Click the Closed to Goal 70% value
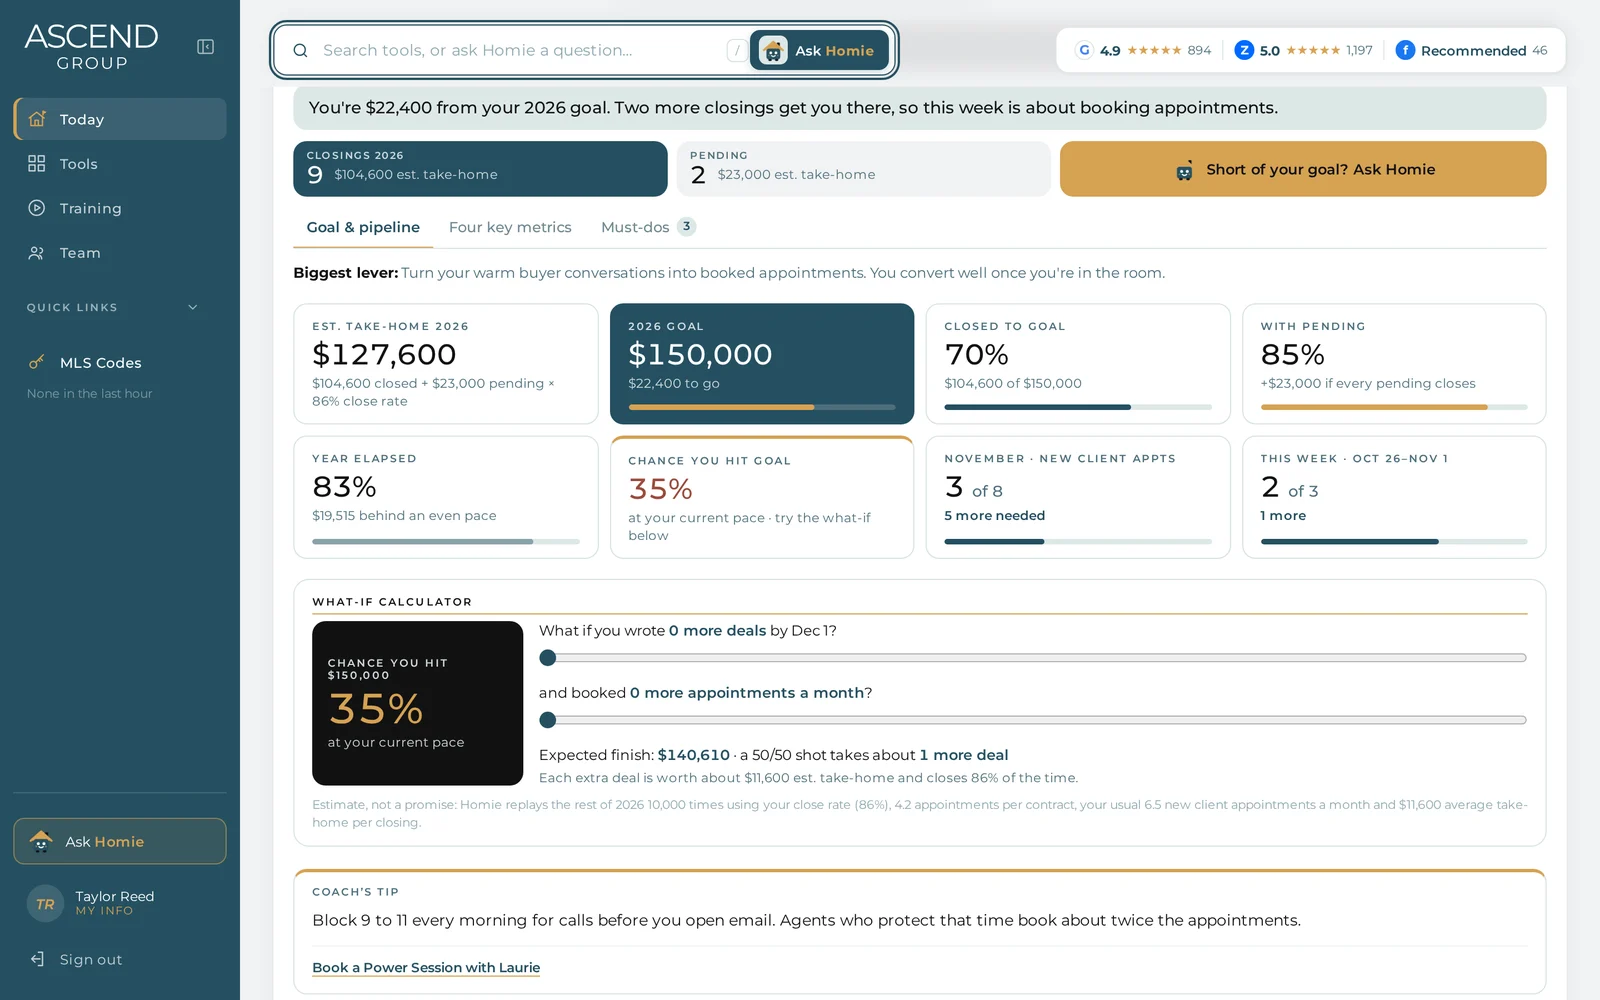The width and height of the screenshot is (1600, 1000). click(x=976, y=354)
